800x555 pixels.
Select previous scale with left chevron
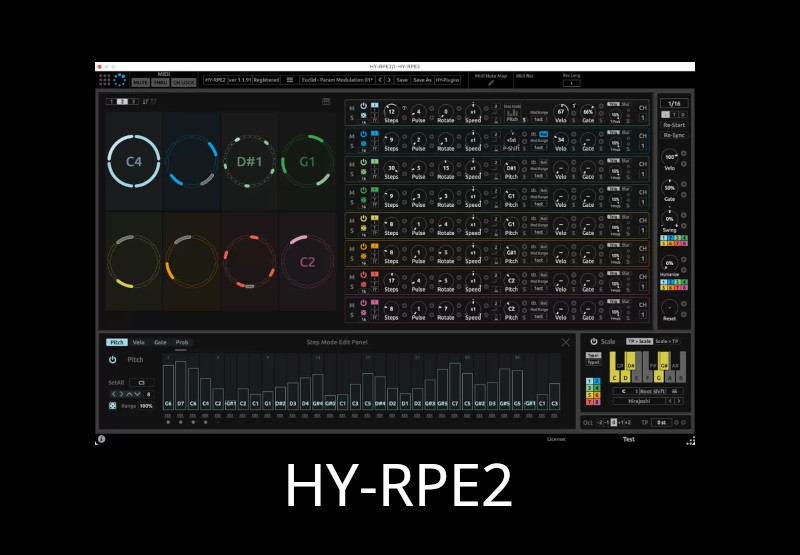coord(671,401)
